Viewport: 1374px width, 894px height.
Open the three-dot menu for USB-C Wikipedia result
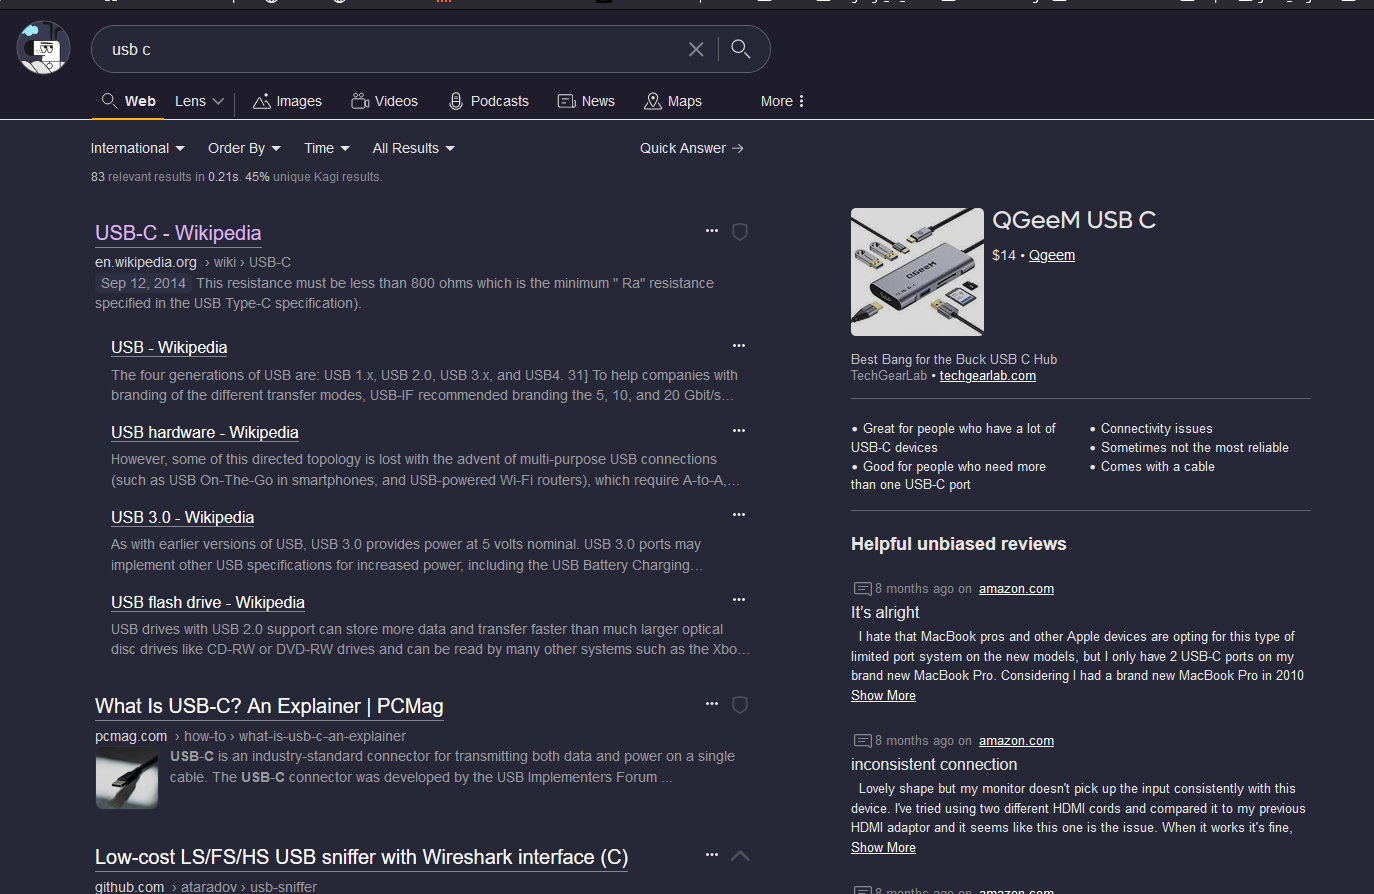click(x=712, y=231)
